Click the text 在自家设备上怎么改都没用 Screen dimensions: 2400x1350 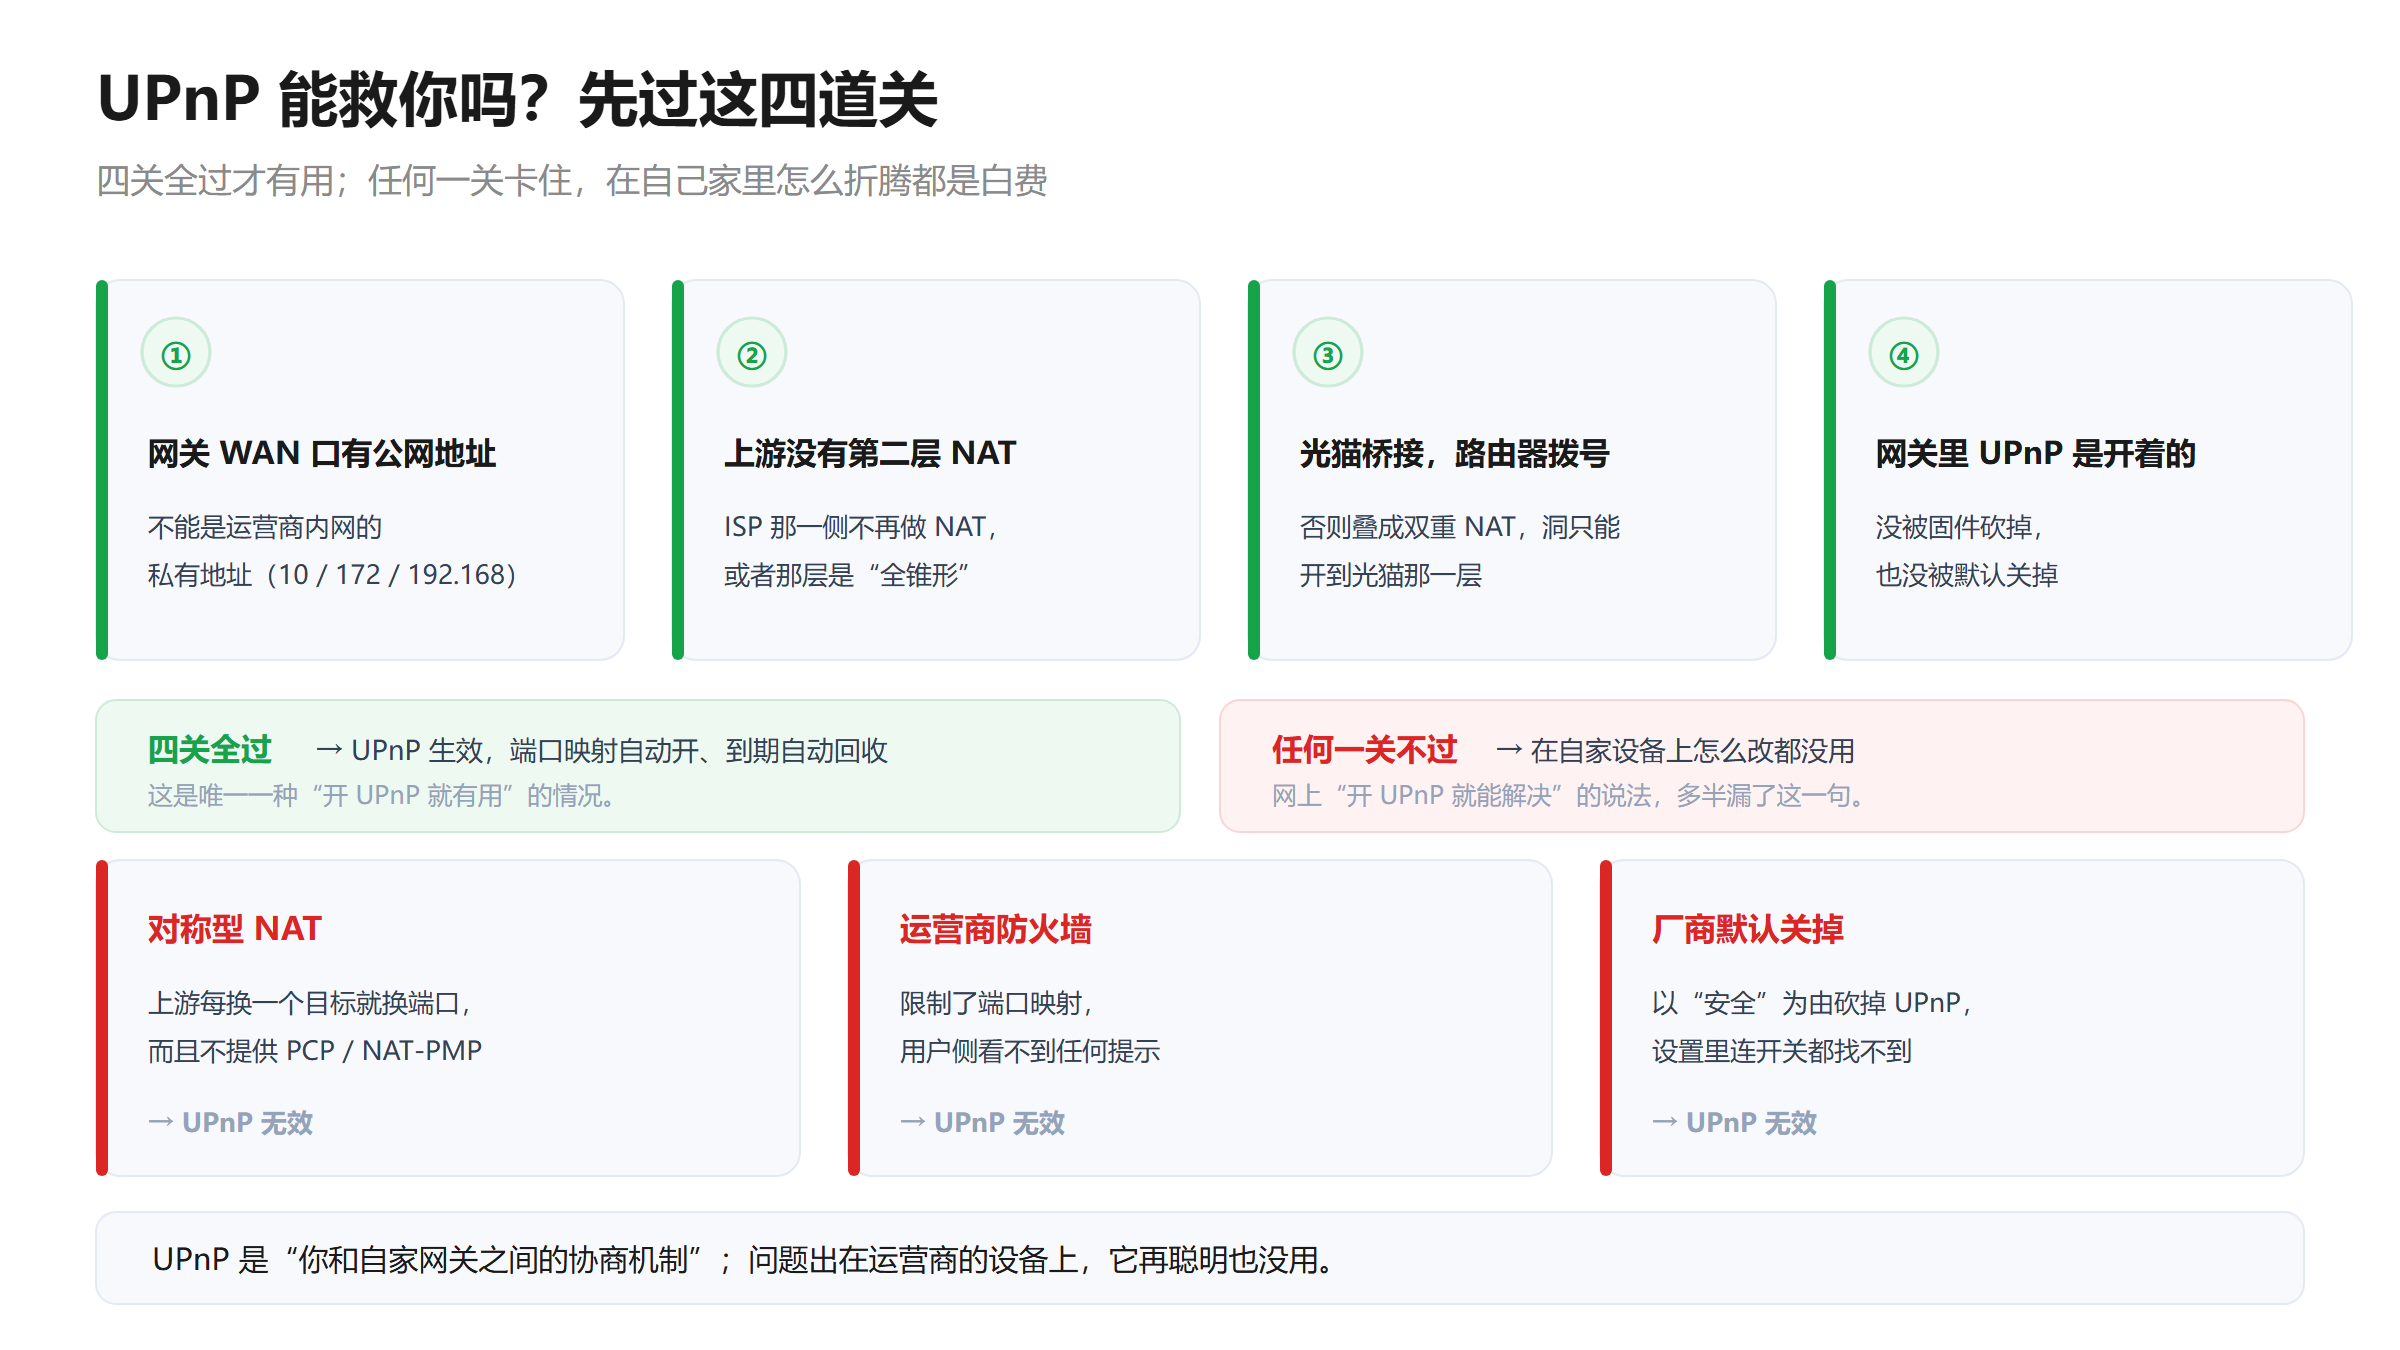1693,750
